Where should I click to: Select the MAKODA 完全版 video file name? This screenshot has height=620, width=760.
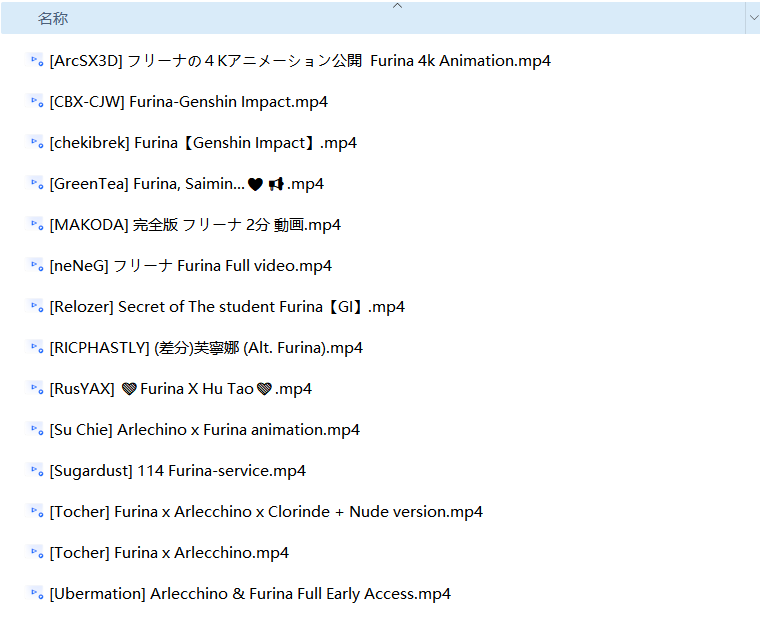pos(195,225)
